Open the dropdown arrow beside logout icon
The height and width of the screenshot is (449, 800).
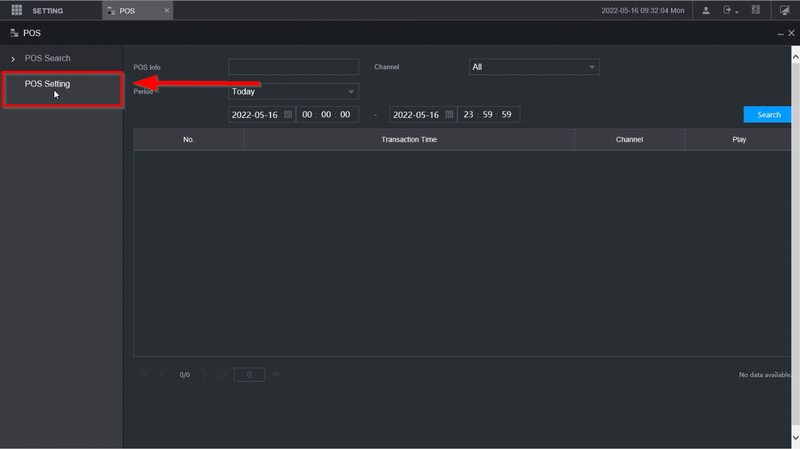(x=737, y=12)
